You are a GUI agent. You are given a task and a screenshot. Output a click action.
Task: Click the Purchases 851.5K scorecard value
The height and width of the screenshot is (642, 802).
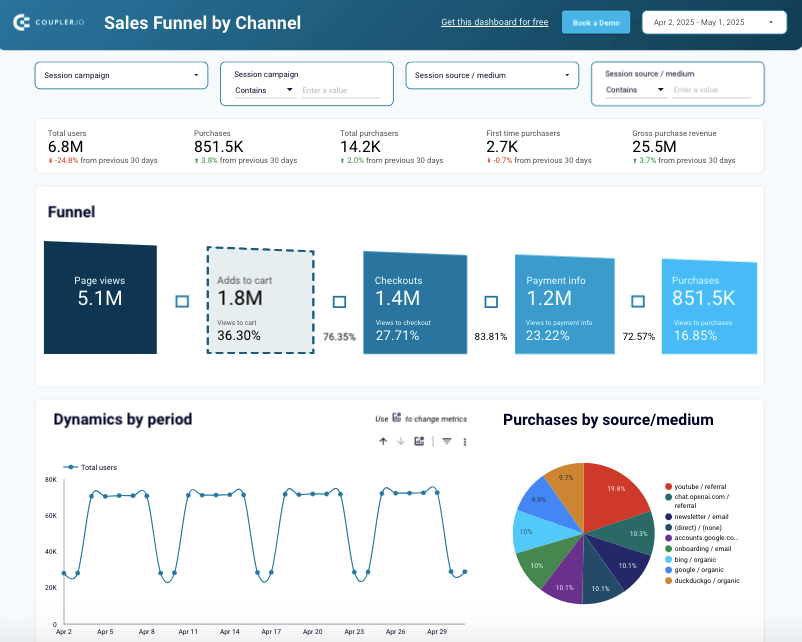click(x=218, y=147)
